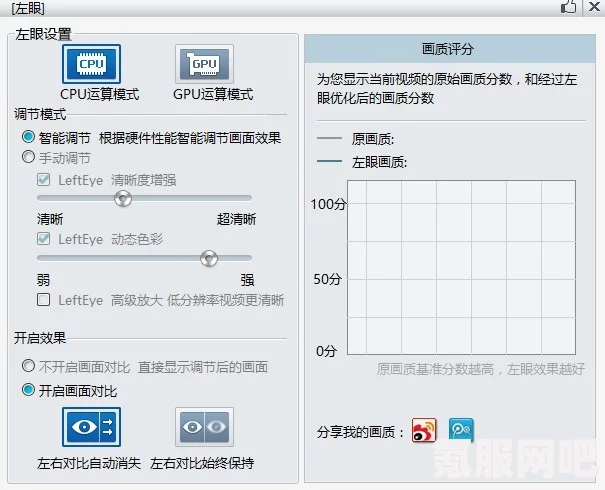
Task: Select the GPU运算模式 icon
Action: 204,64
